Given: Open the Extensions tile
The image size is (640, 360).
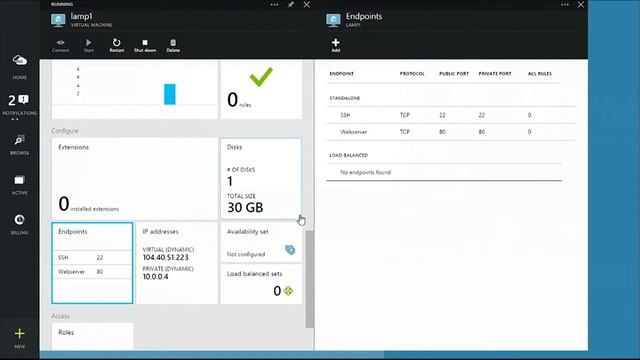Looking at the screenshot, I should pos(135,179).
